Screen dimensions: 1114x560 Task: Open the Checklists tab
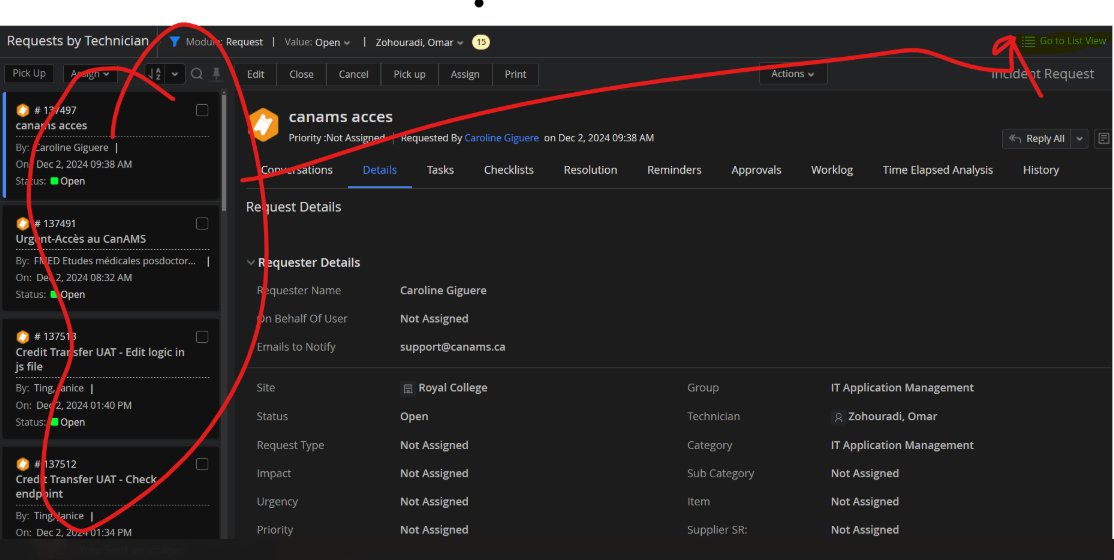tap(509, 170)
